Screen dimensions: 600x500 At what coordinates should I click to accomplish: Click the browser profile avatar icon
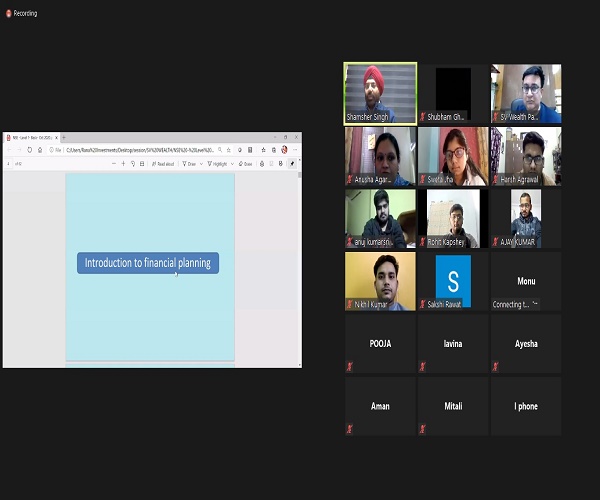284,150
